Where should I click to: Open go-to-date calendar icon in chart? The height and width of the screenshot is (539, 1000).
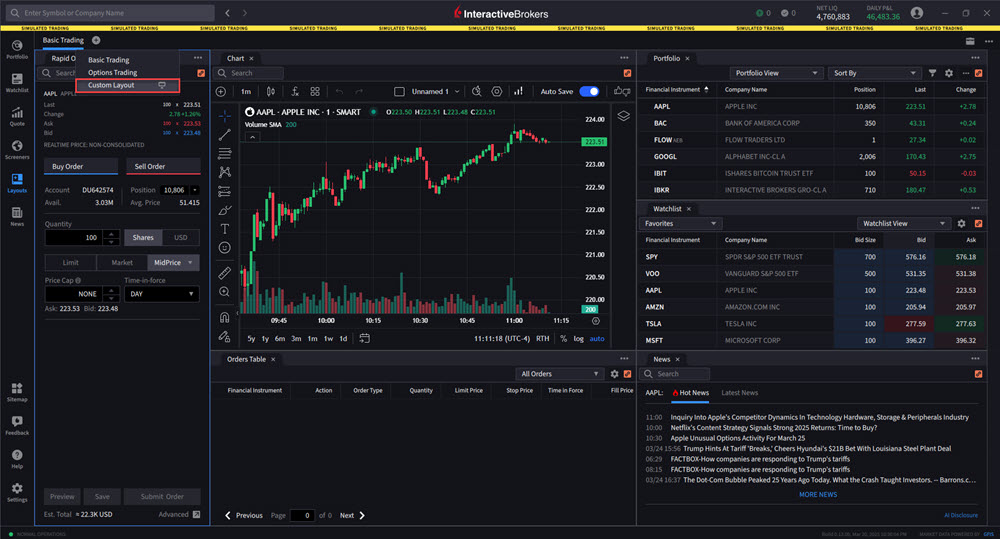(364, 338)
